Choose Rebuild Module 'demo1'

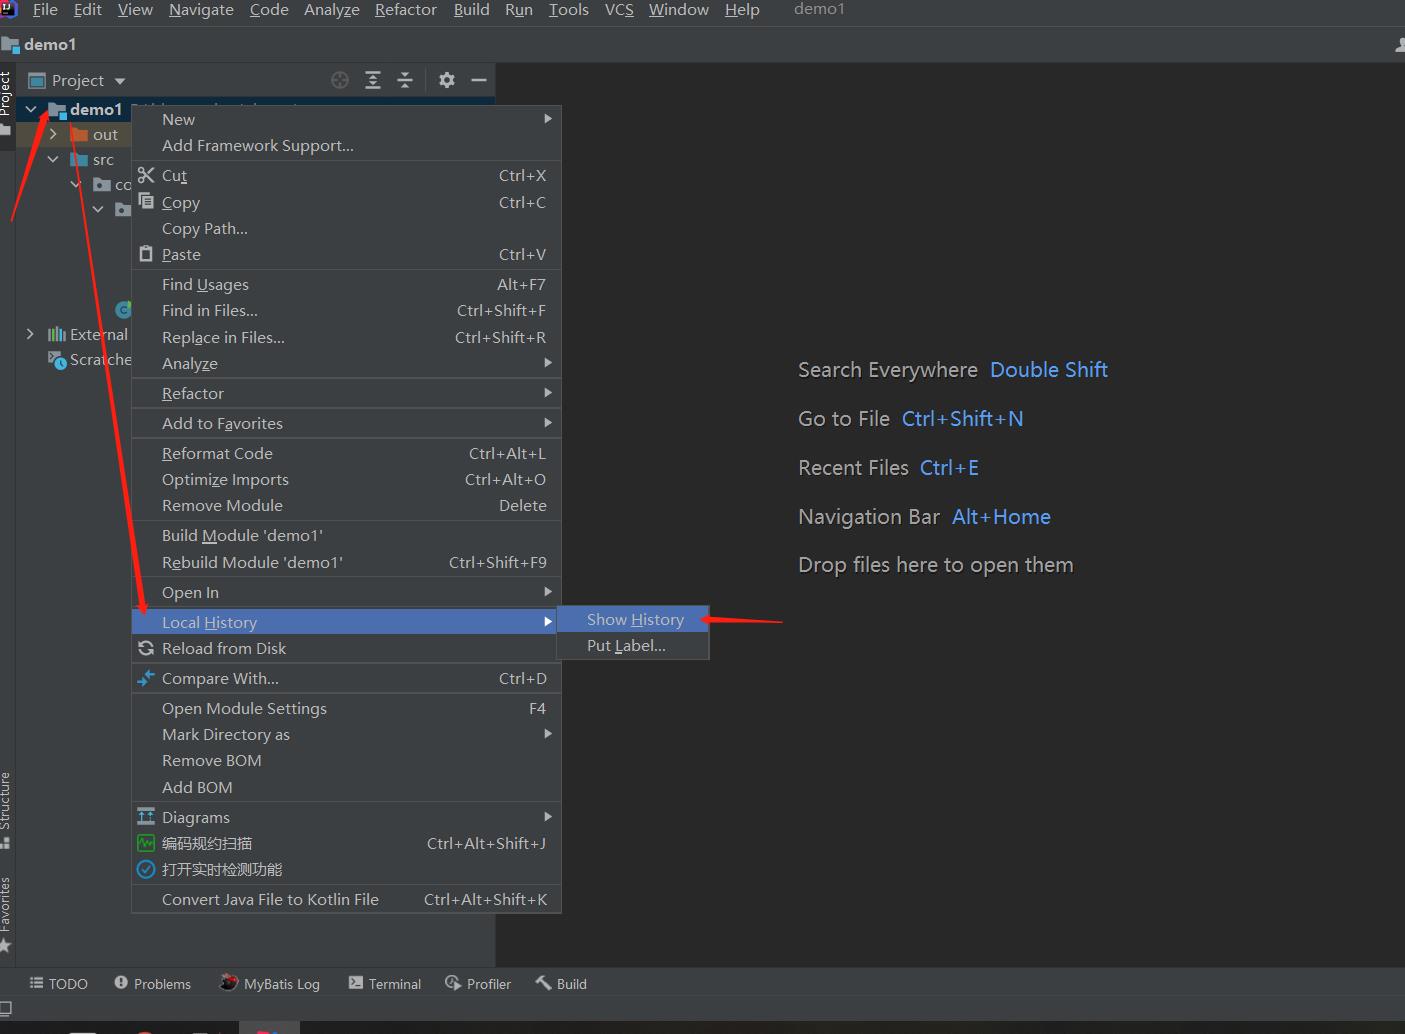coord(346,562)
